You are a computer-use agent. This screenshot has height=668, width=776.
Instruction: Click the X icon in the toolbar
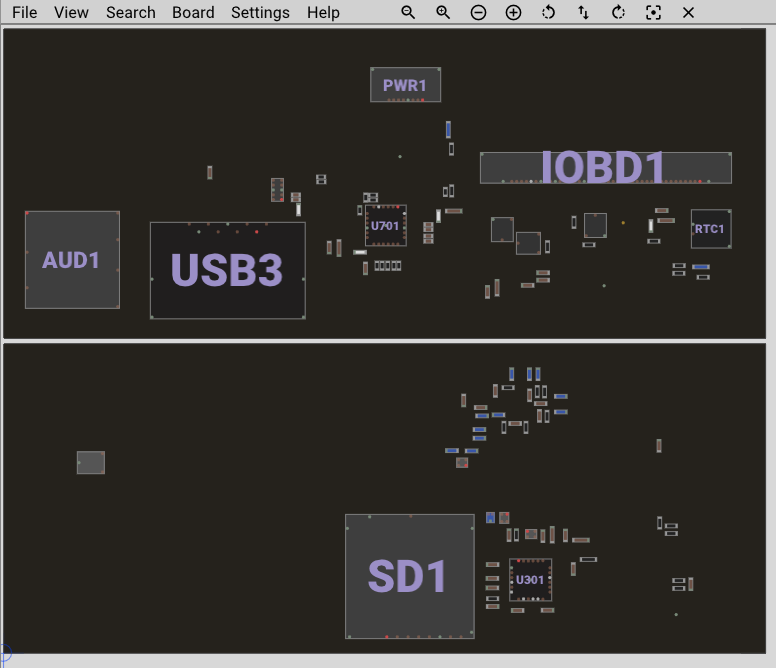(688, 13)
